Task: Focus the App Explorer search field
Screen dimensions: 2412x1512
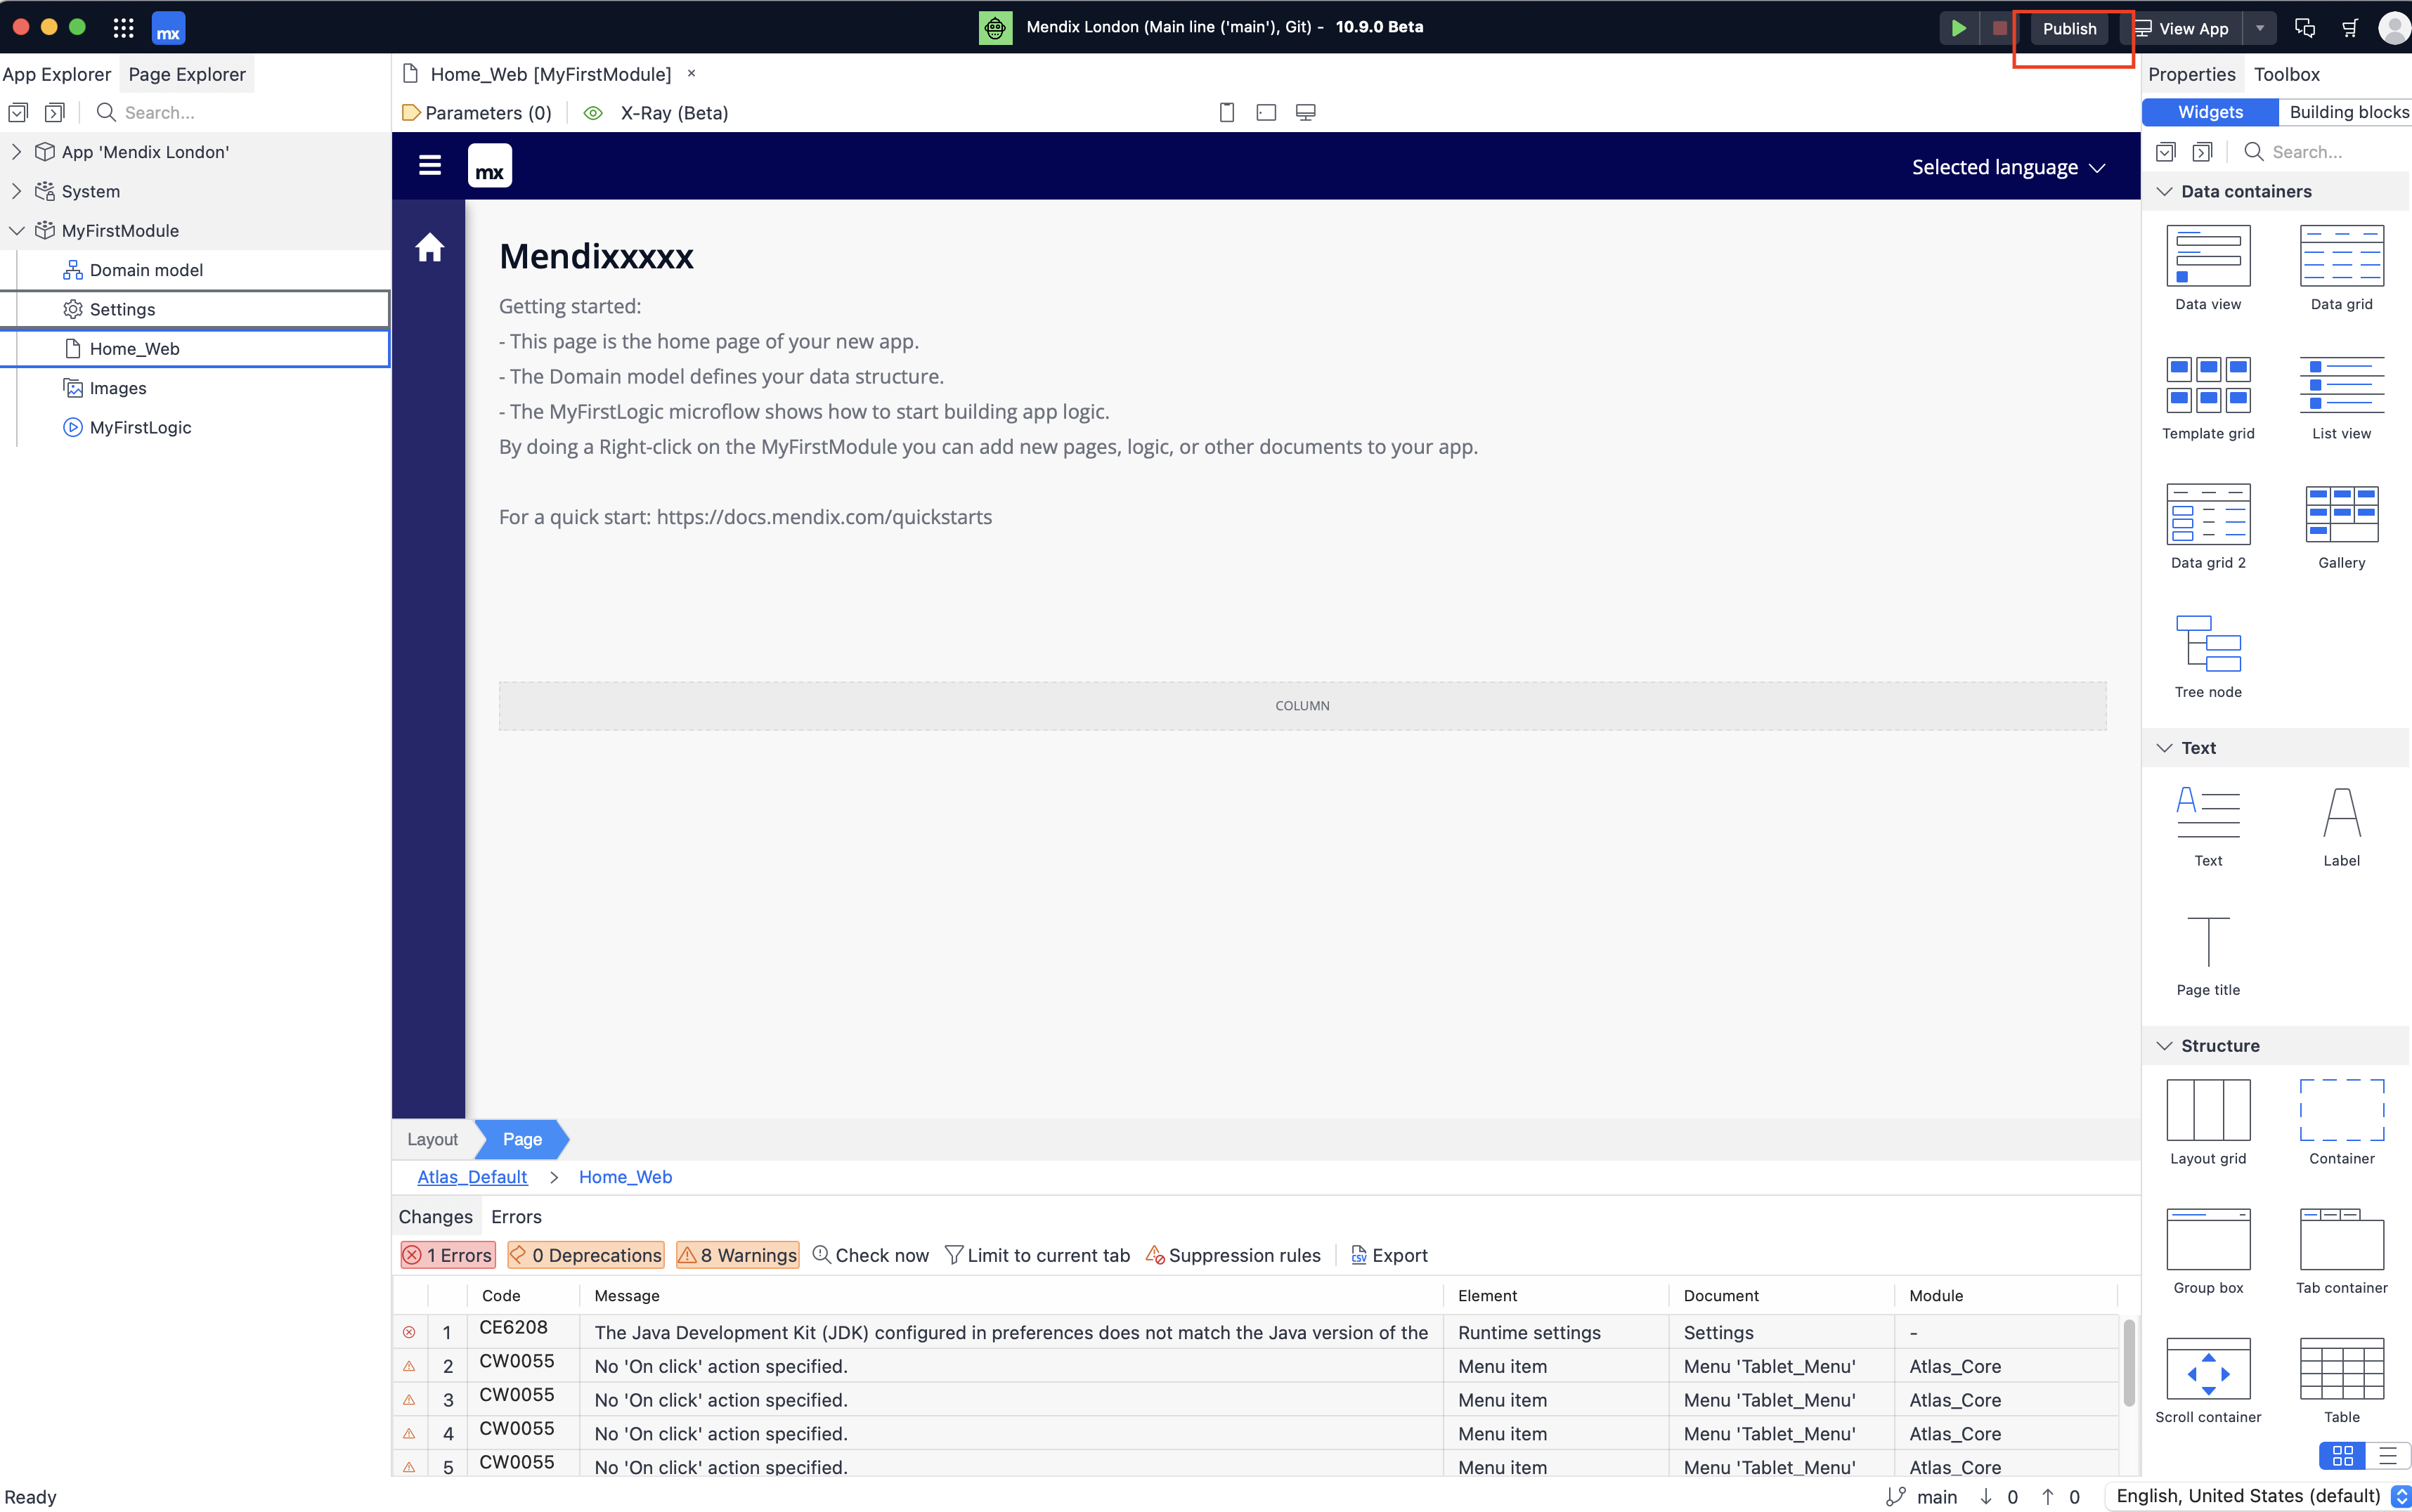Action: (x=240, y=112)
